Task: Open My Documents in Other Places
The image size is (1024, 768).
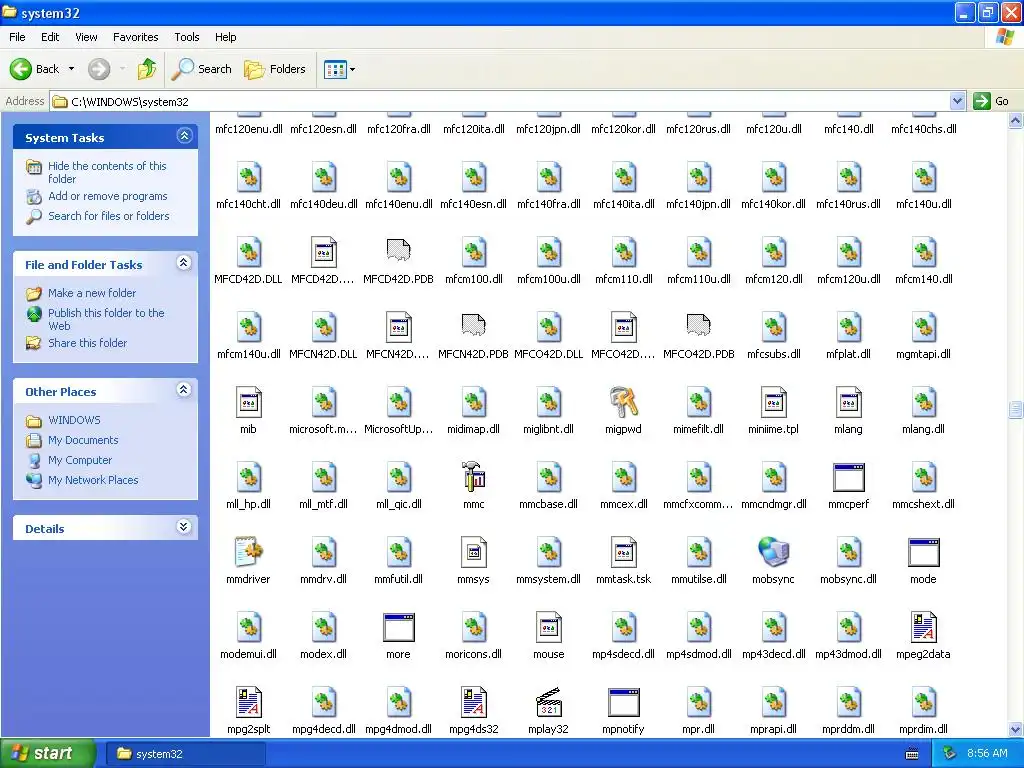Action: click(83, 440)
